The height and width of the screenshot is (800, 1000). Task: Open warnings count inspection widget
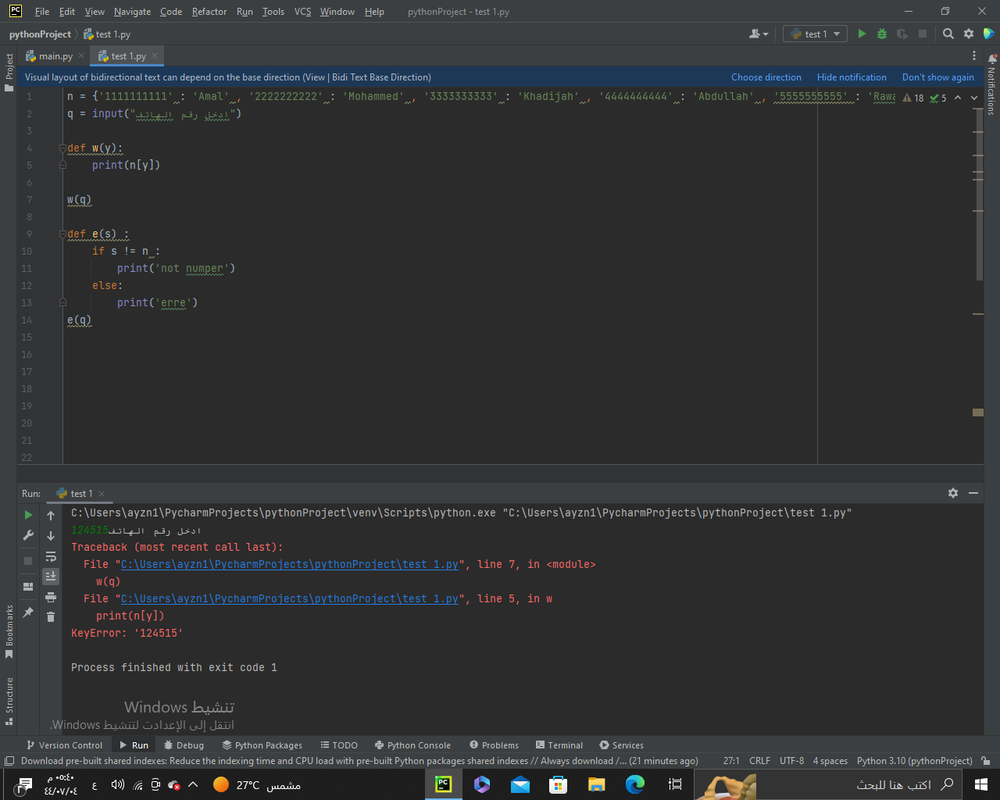(913, 98)
